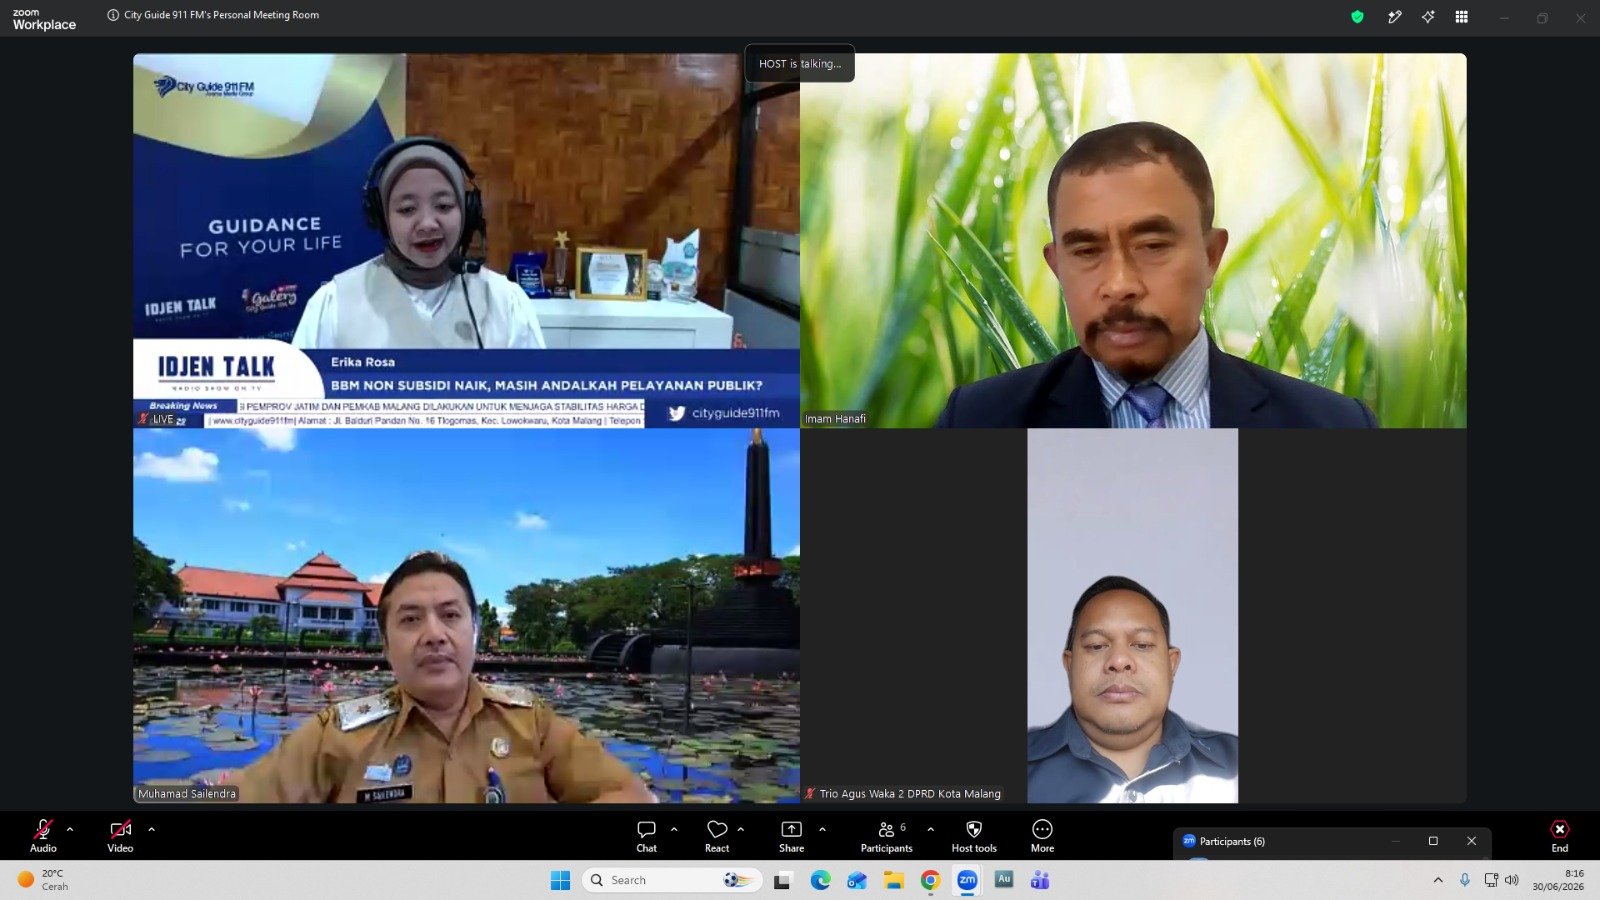
Task: Click the taskbar Search box
Action: 672,880
